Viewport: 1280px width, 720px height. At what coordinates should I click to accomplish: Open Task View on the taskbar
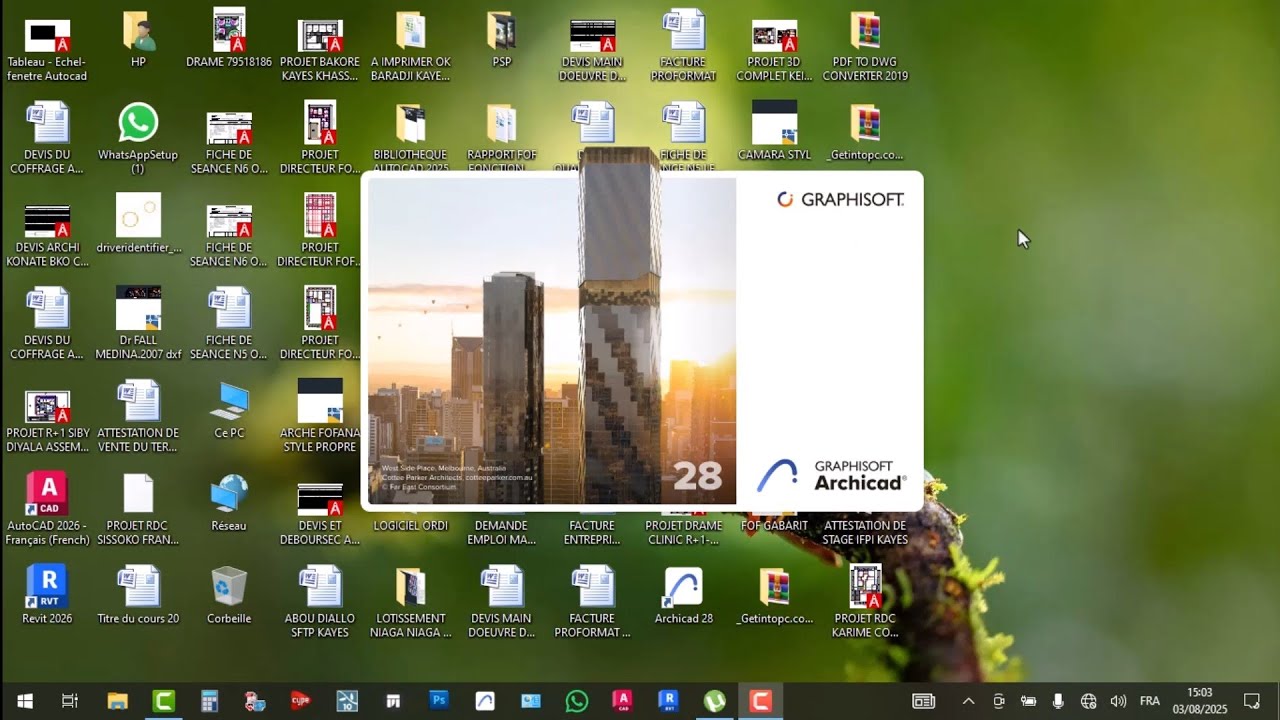tap(70, 701)
